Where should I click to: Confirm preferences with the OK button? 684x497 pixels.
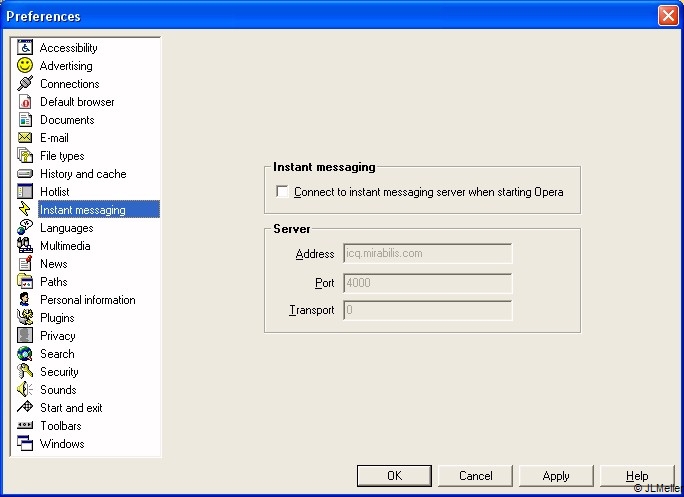pyautogui.click(x=394, y=476)
